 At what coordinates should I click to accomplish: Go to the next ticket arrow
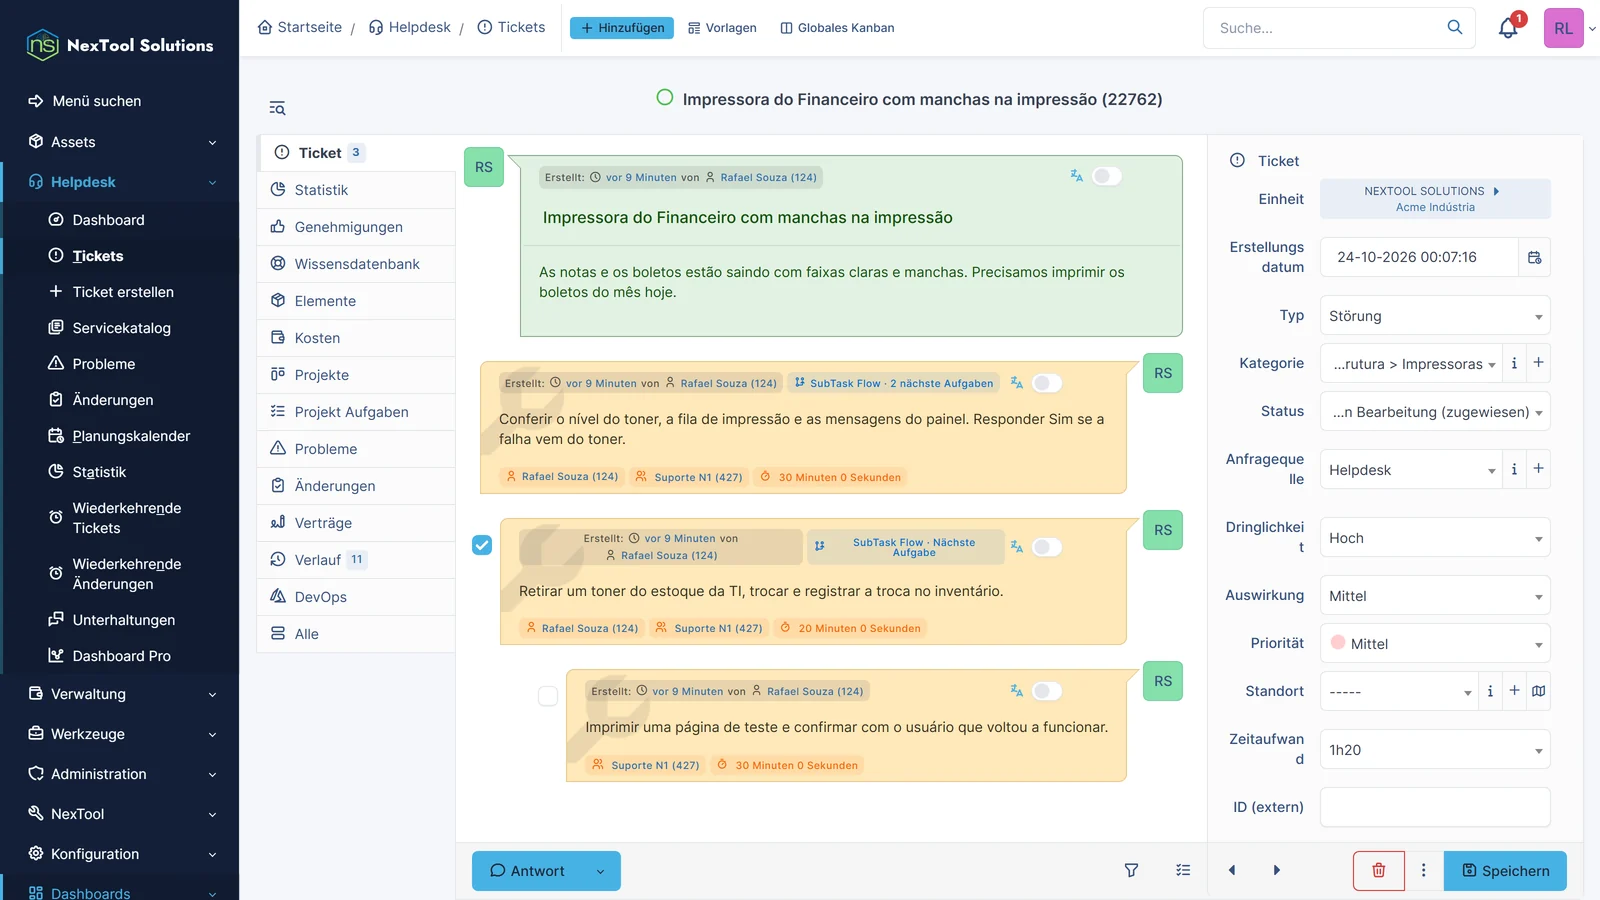click(1276, 871)
